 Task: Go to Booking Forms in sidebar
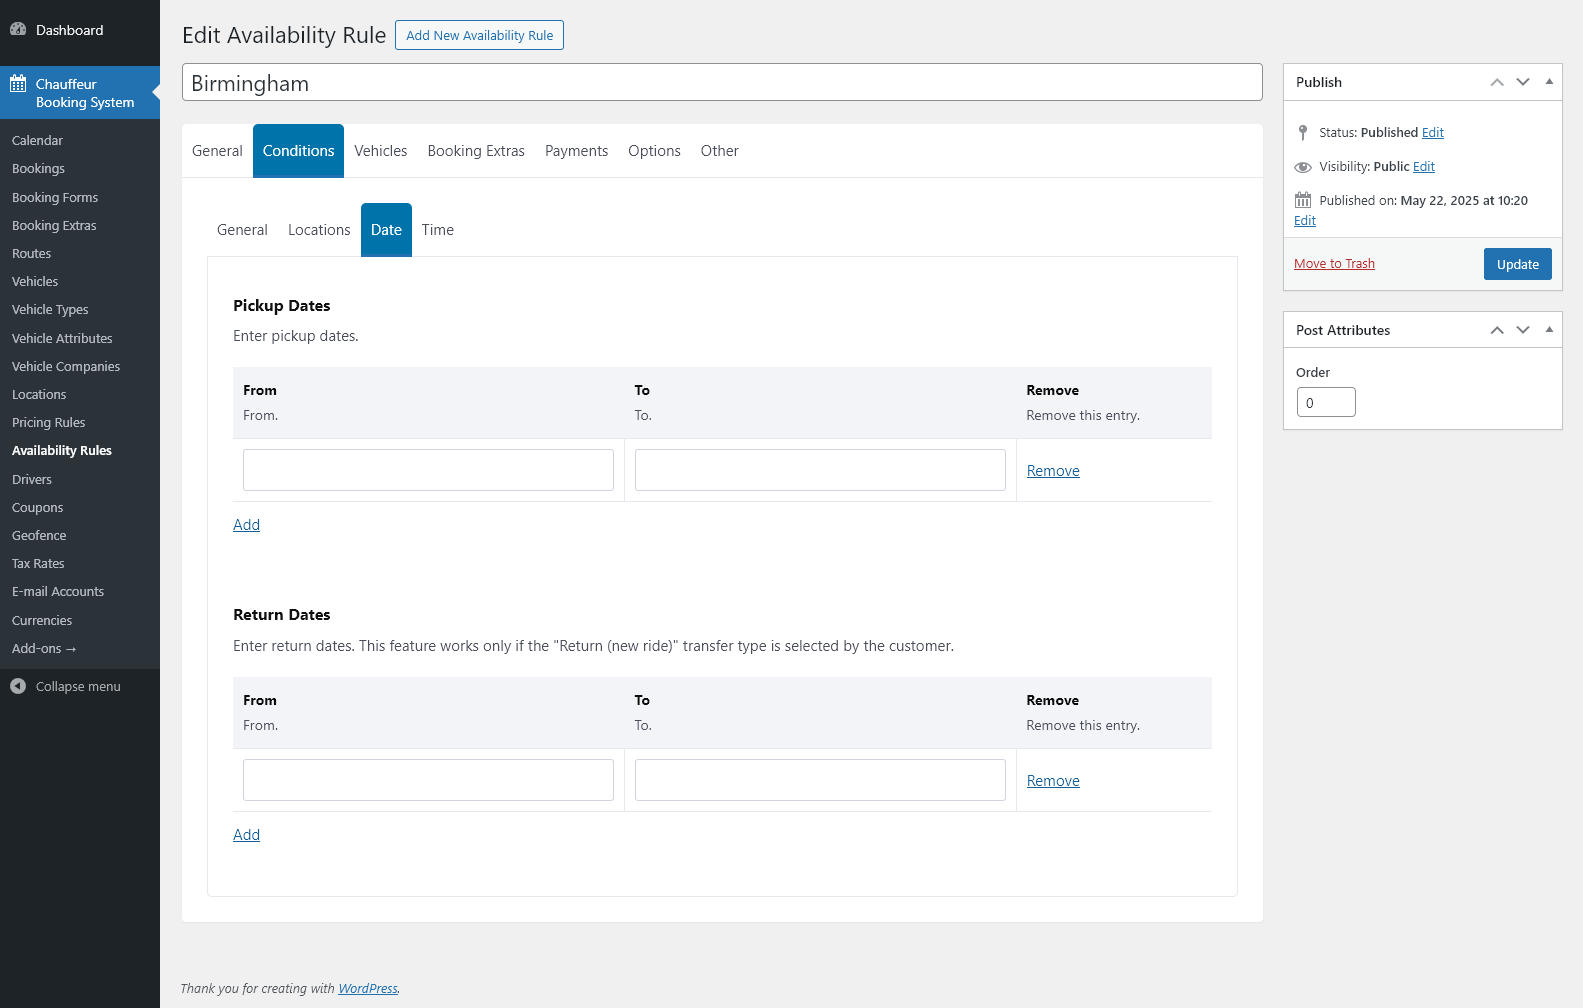[55, 198]
